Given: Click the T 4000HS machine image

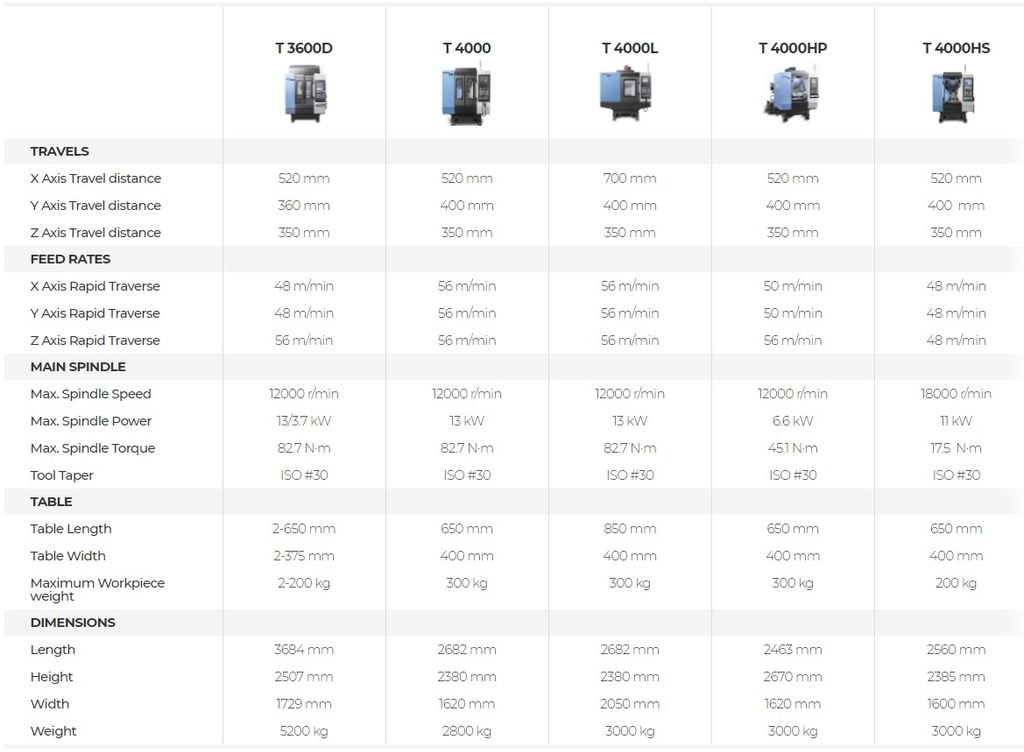Looking at the screenshot, I should click(x=954, y=95).
